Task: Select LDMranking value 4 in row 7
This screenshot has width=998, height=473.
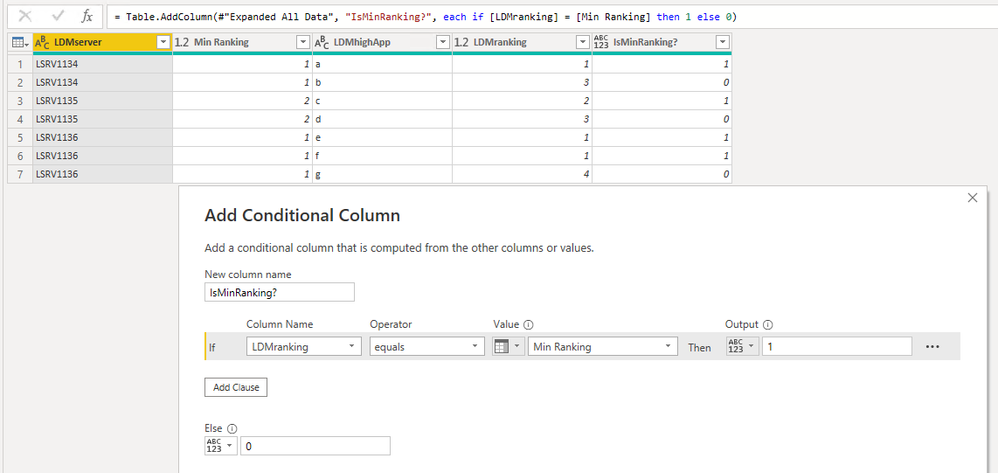Action: coord(523,174)
